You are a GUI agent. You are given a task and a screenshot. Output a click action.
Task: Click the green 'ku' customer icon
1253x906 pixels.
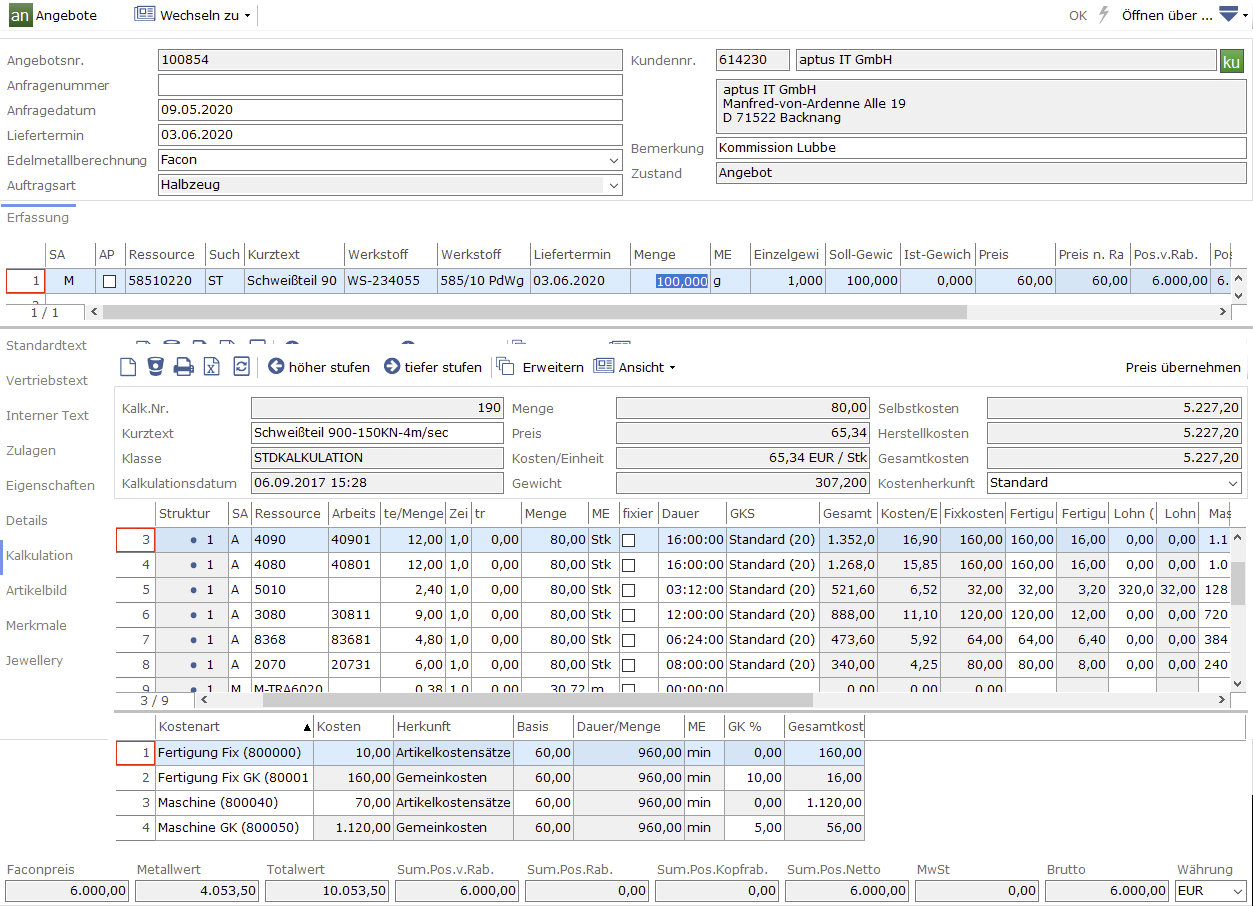pyautogui.click(x=1232, y=61)
